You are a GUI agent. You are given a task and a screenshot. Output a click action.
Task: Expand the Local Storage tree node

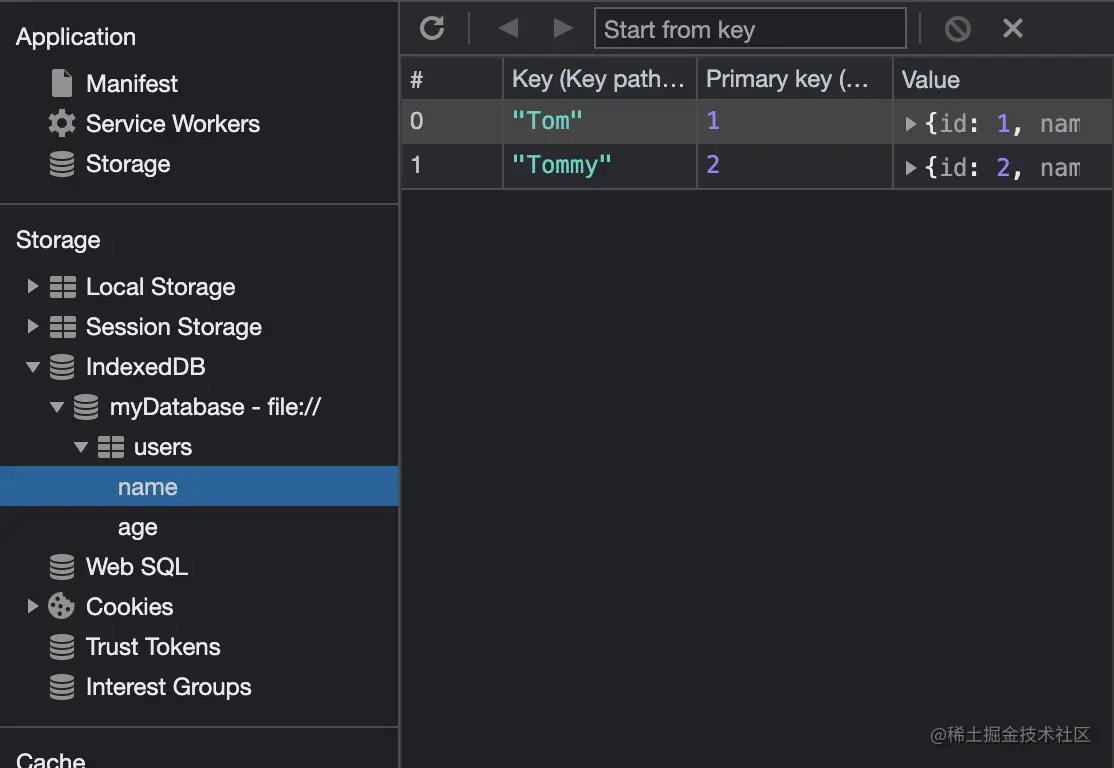point(33,287)
